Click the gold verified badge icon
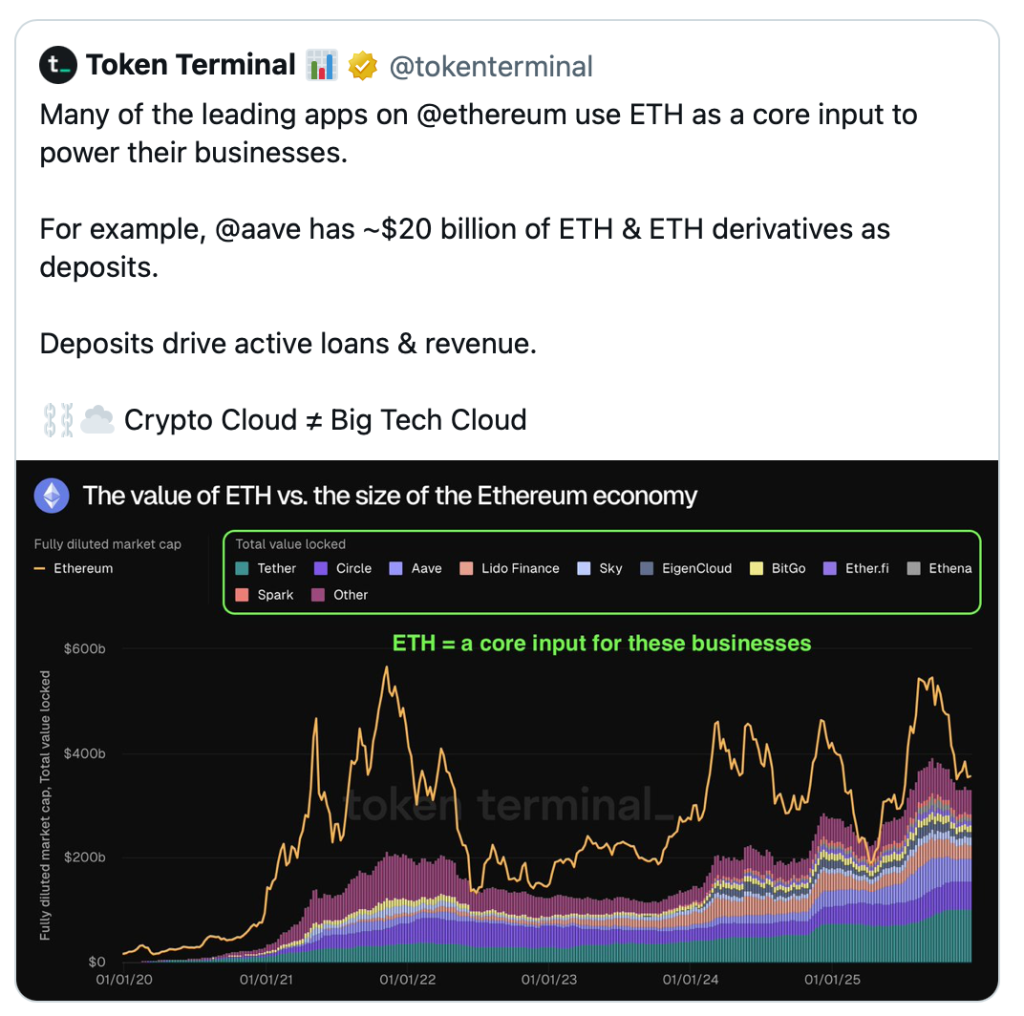 pyautogui.click(x=362, y=67)
